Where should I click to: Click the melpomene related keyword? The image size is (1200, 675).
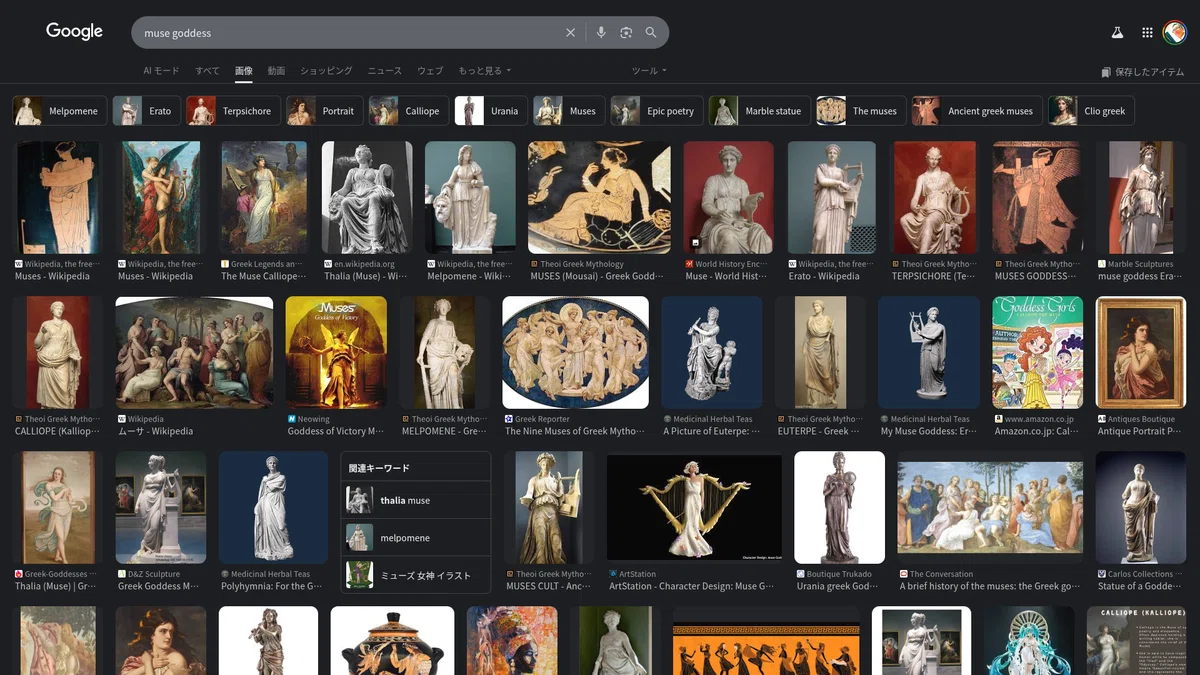(416, 538)
